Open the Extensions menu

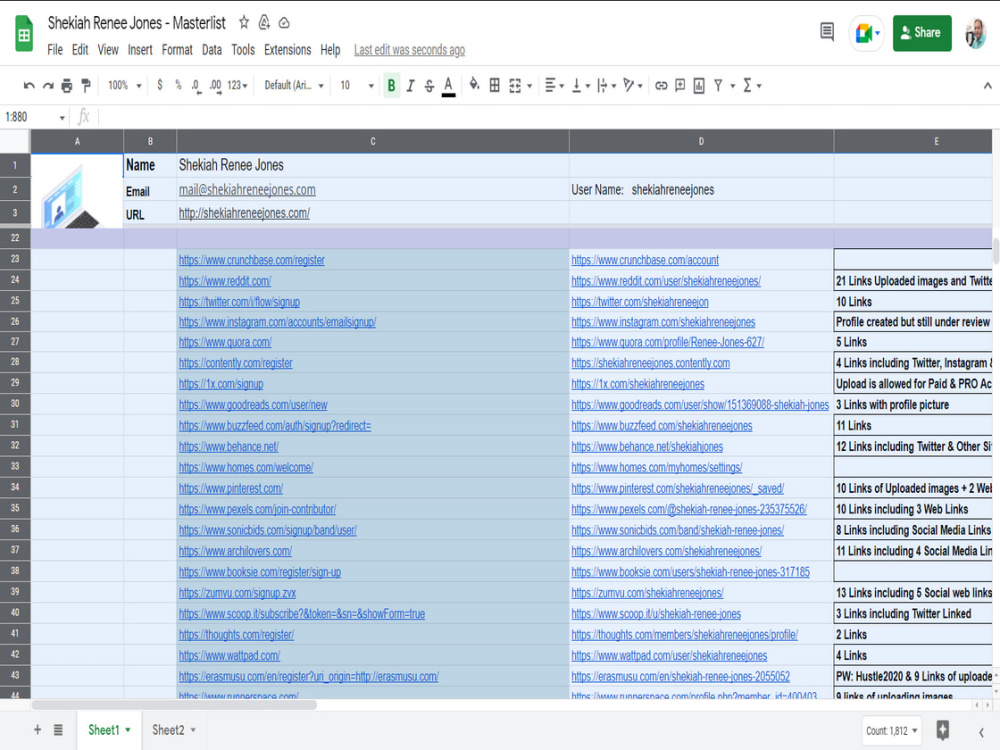288,50
